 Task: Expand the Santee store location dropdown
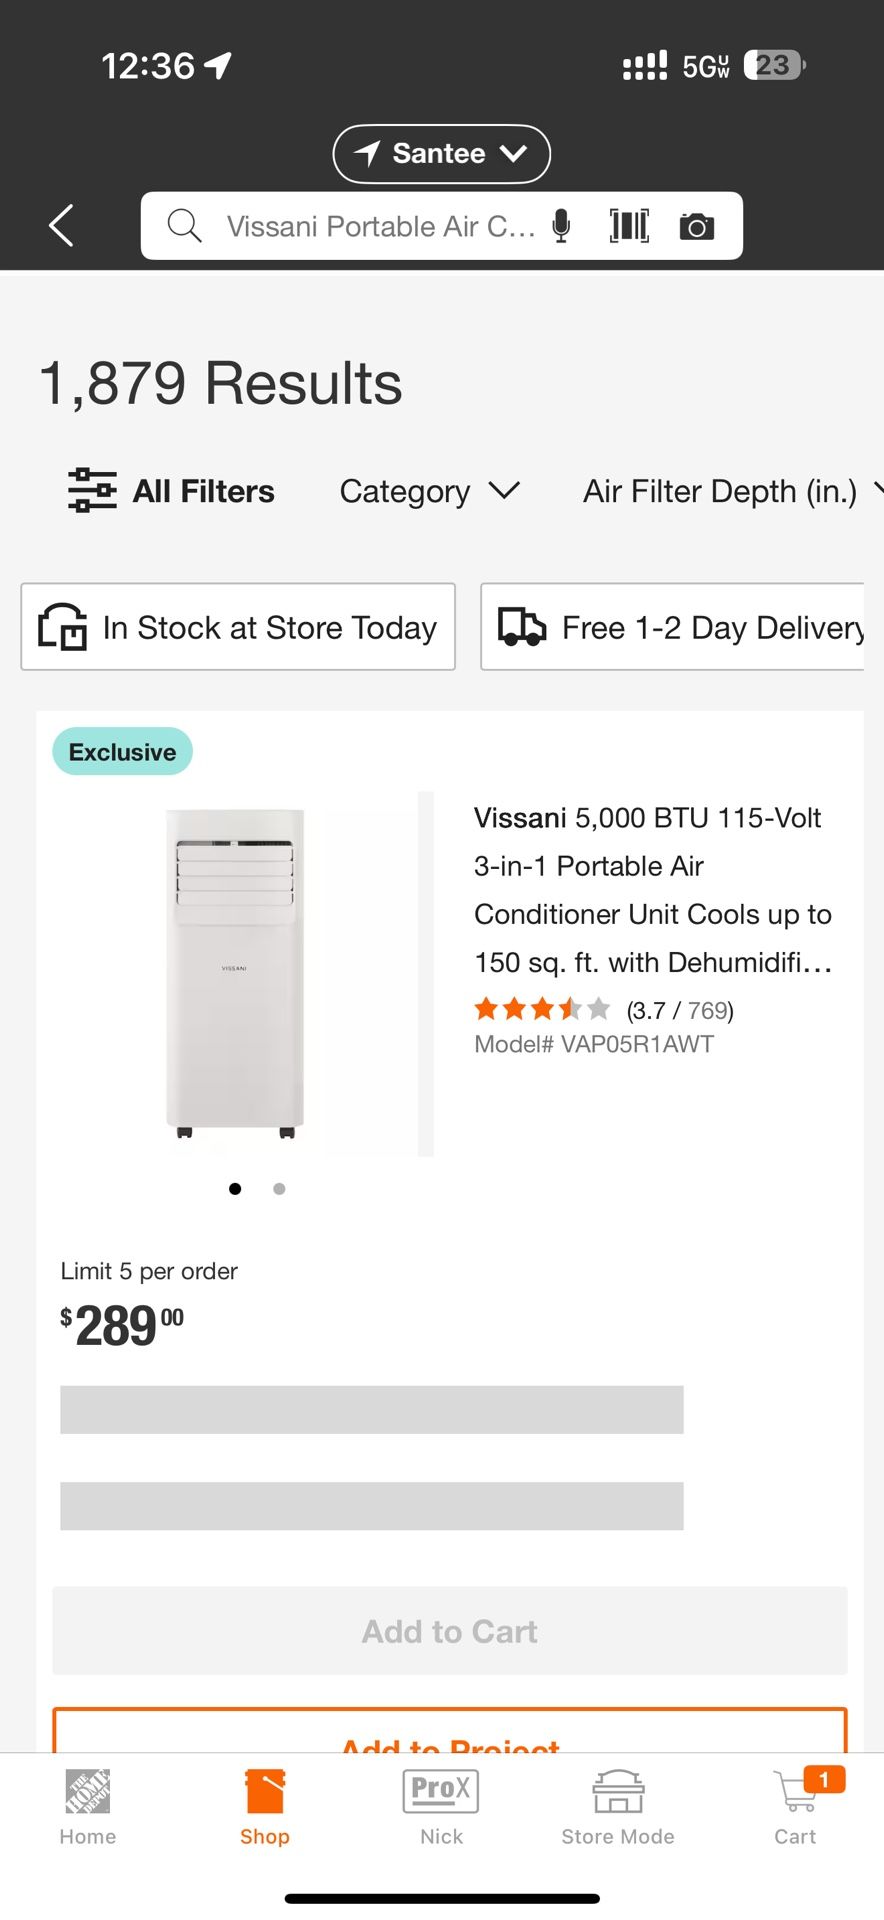click(x=441, y=154)
